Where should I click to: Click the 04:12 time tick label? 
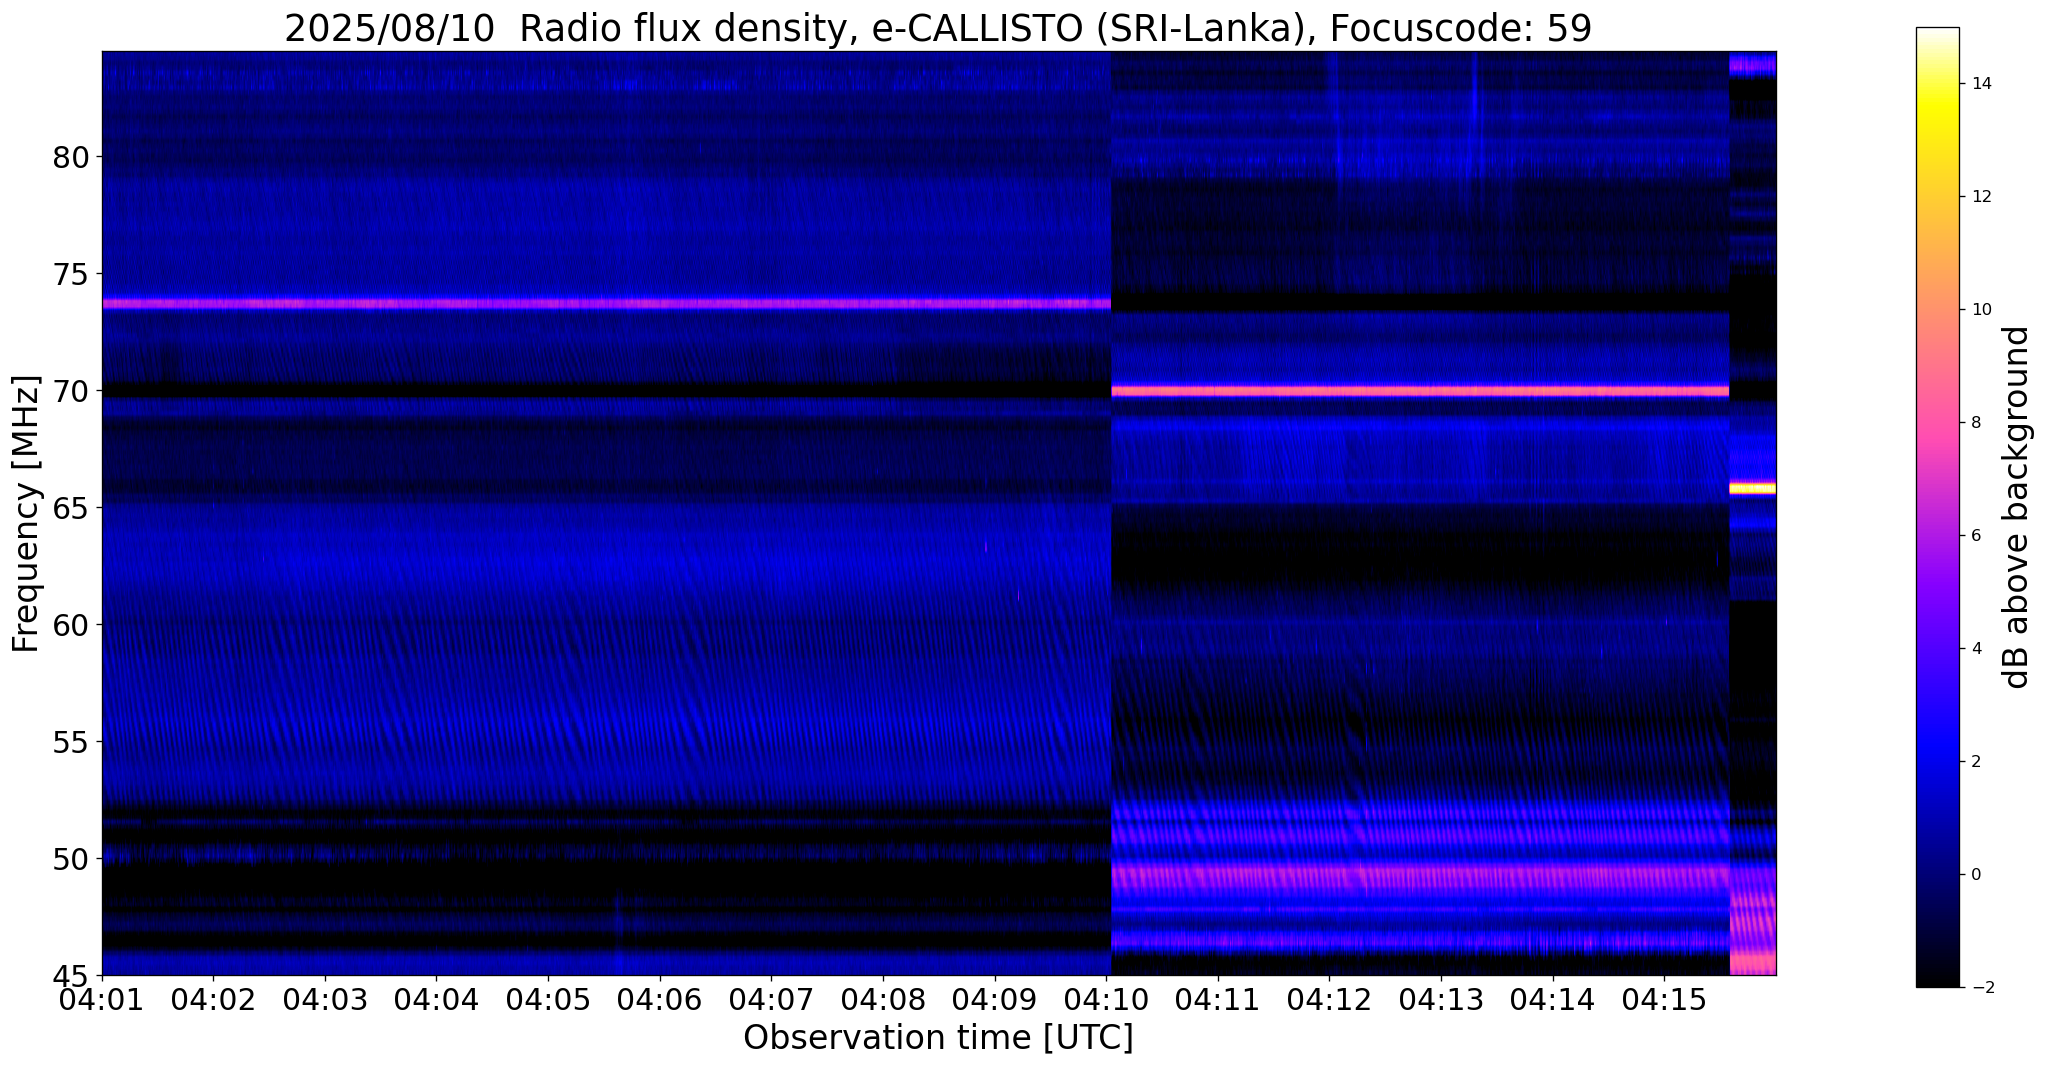click(x=1329, y=998)
